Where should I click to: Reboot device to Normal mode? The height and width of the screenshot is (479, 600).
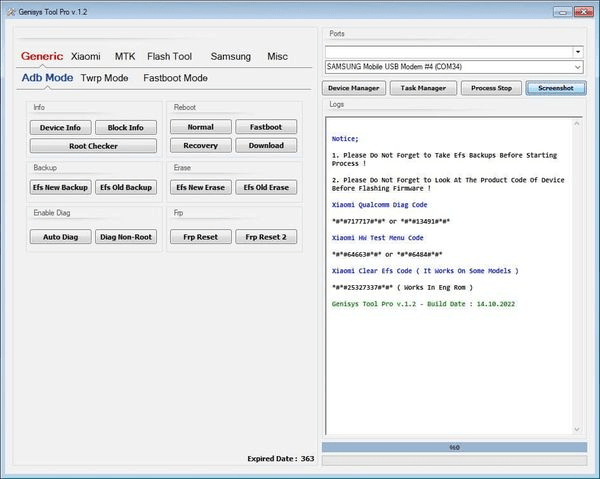coord(201,127)
